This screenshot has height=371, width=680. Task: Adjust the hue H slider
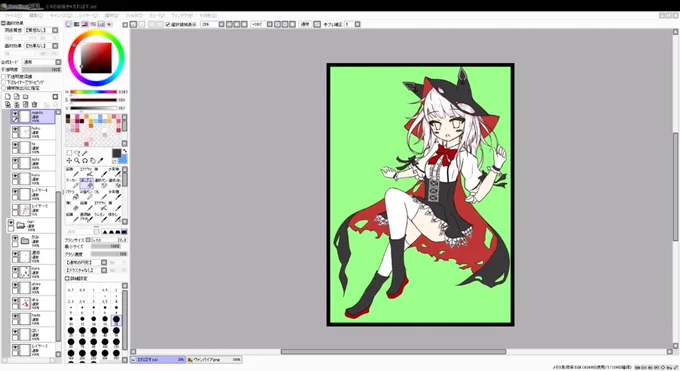(x=93, y=92)
